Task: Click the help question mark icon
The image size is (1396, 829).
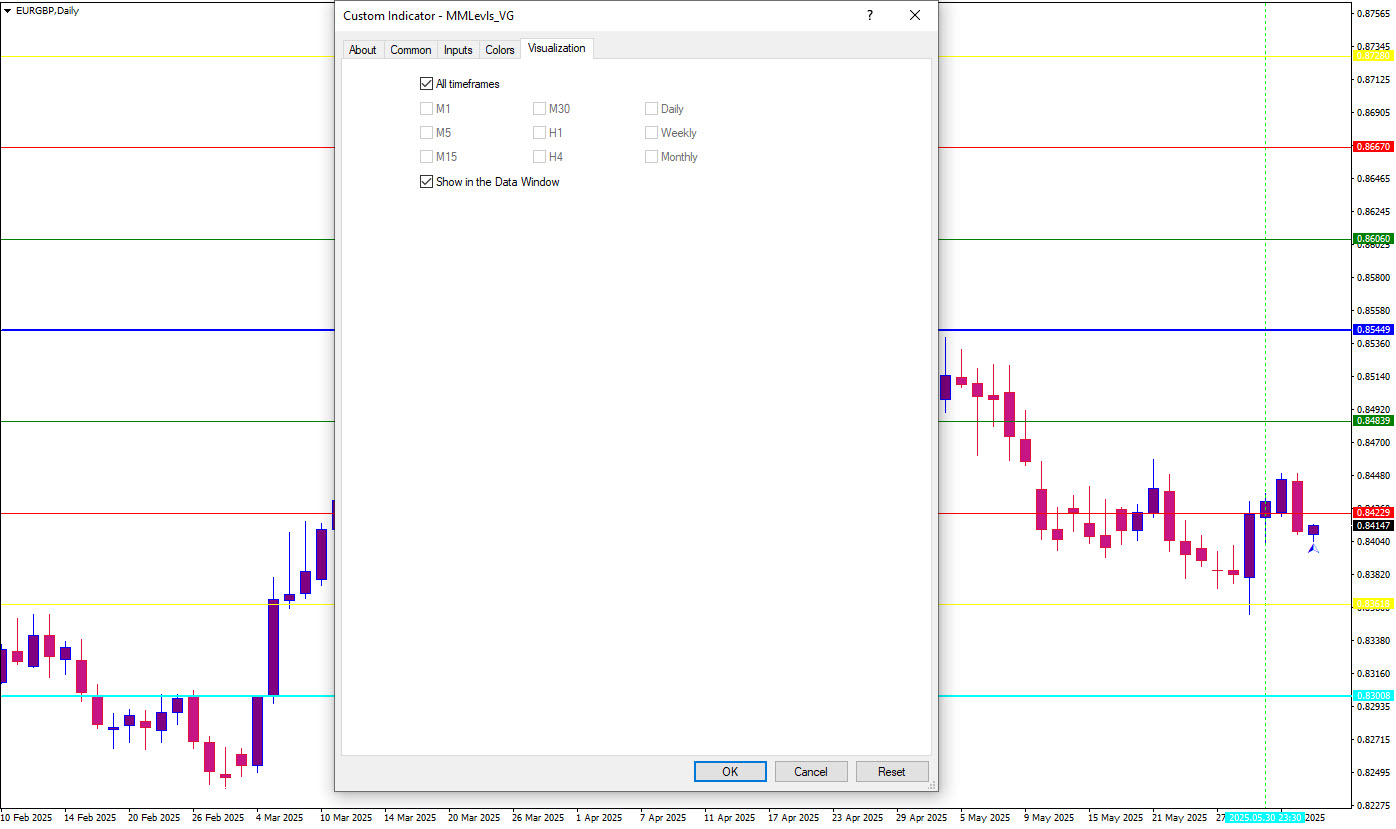Action: 869,15
